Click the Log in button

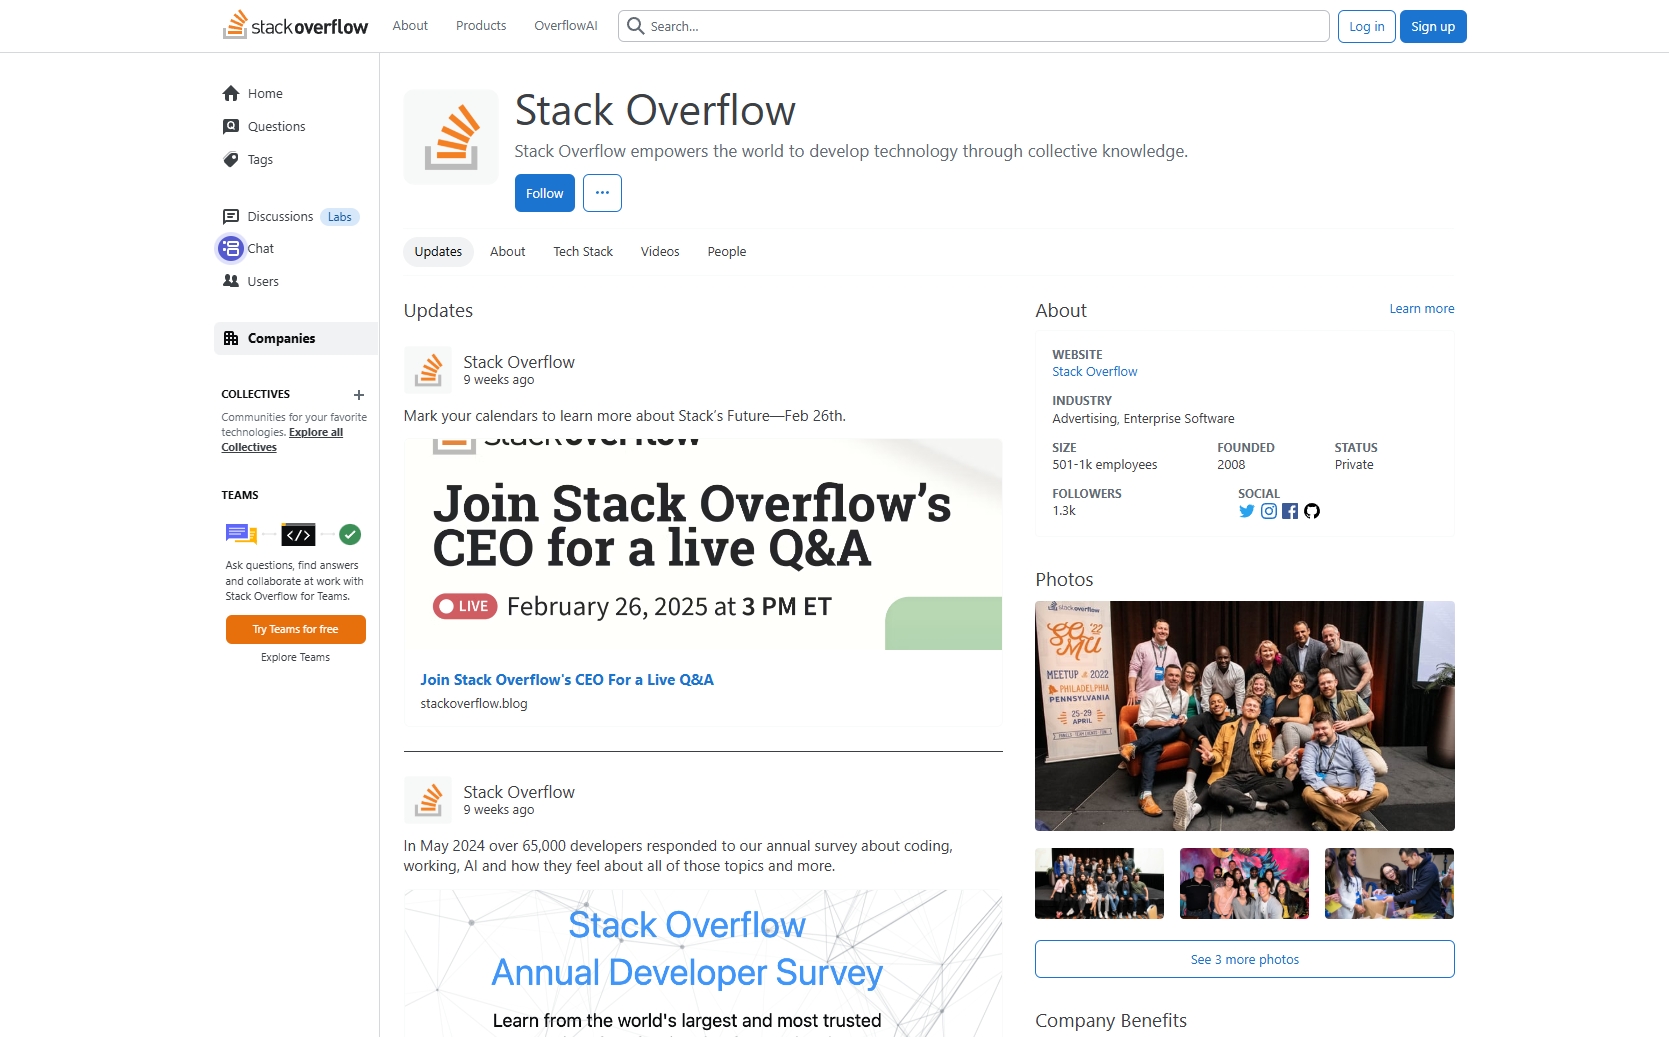click(1366, 26)
